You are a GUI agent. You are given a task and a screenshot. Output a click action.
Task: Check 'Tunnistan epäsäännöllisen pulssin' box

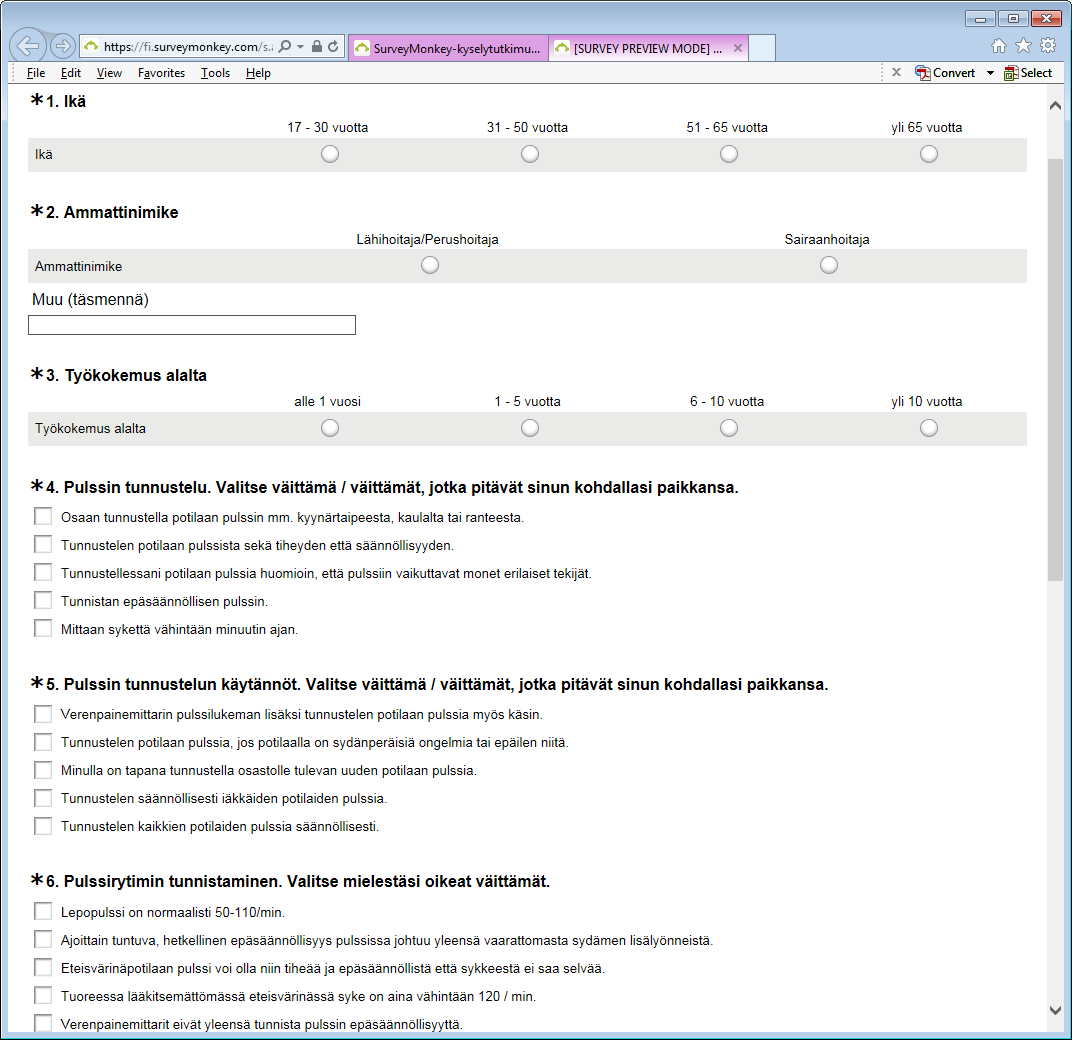[x=43, y=600]
